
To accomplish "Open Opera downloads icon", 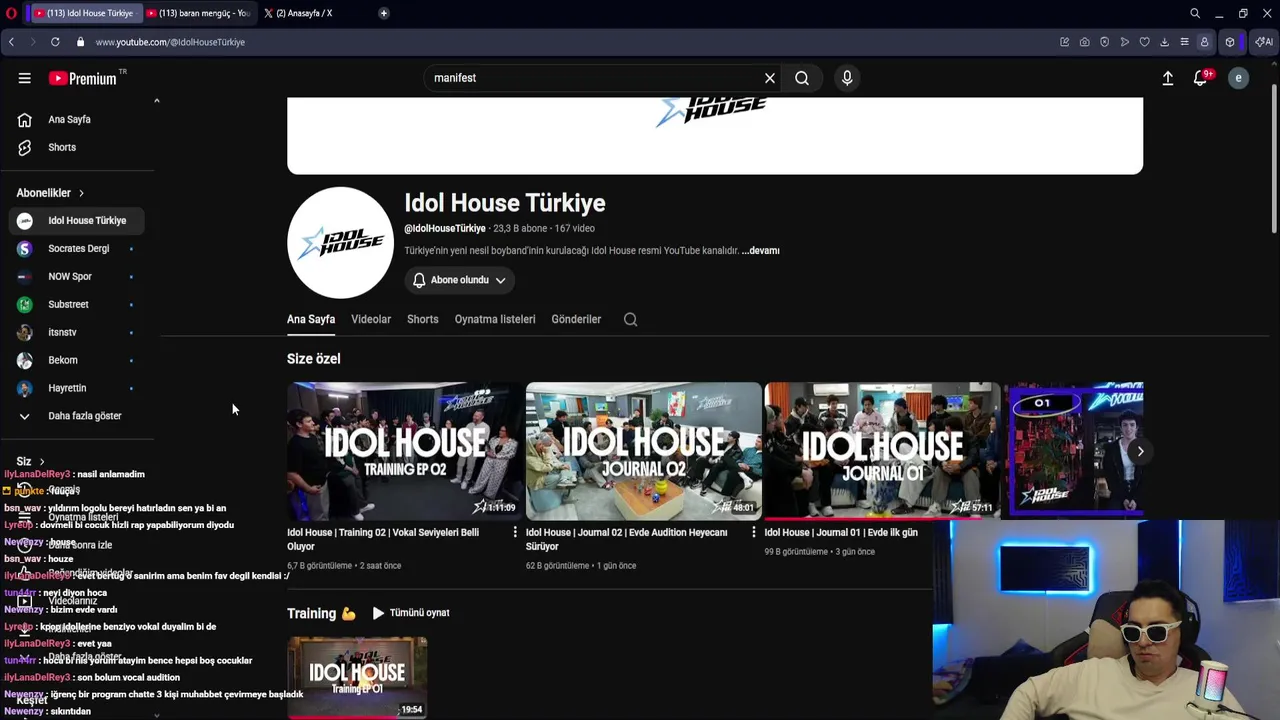I will (1164, 42).
